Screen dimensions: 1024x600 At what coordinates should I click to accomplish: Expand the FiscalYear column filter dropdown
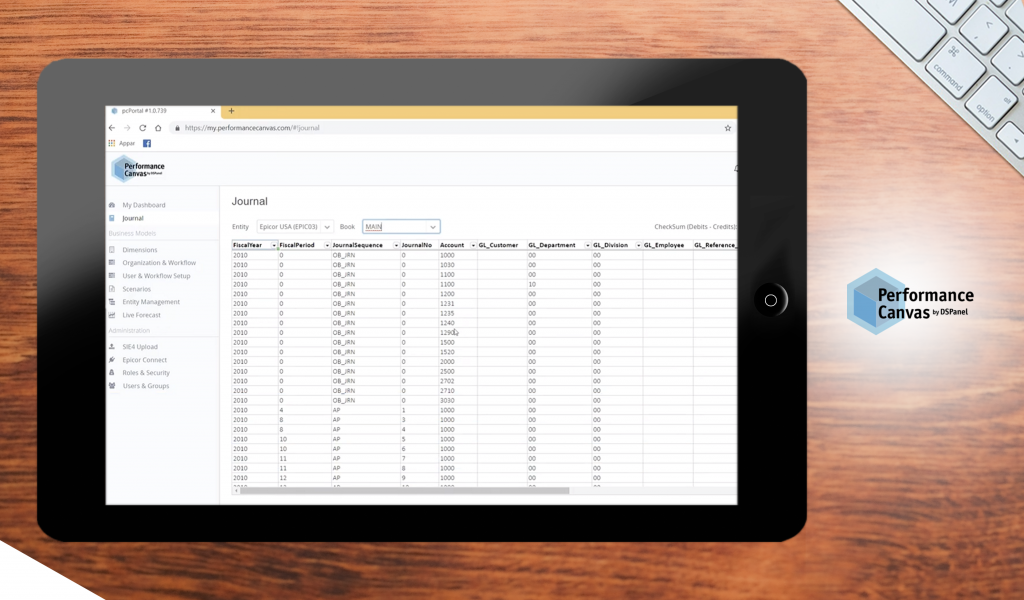(x=272, y=244)
